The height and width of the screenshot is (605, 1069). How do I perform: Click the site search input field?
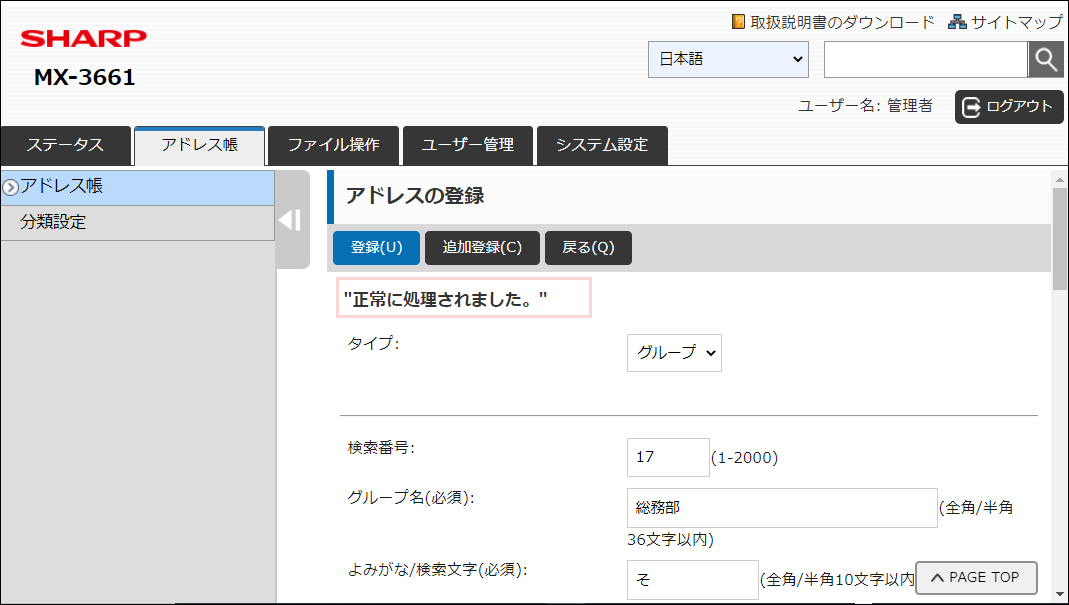pos(926,59)
